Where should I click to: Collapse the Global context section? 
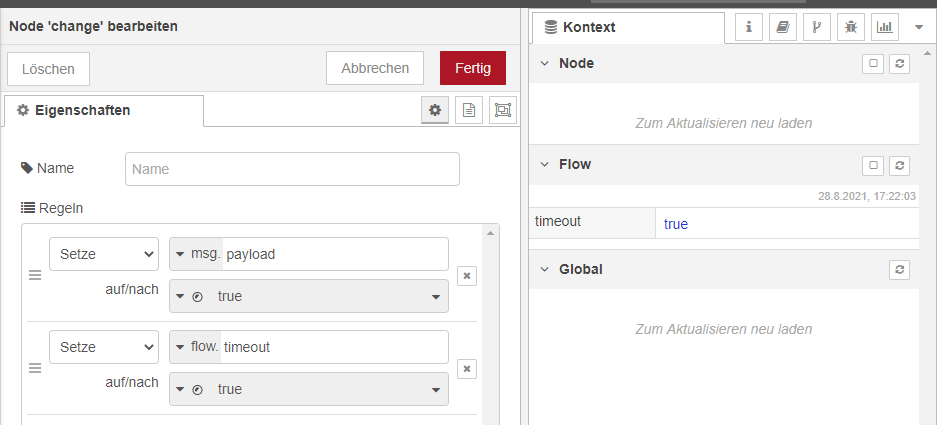545,270
